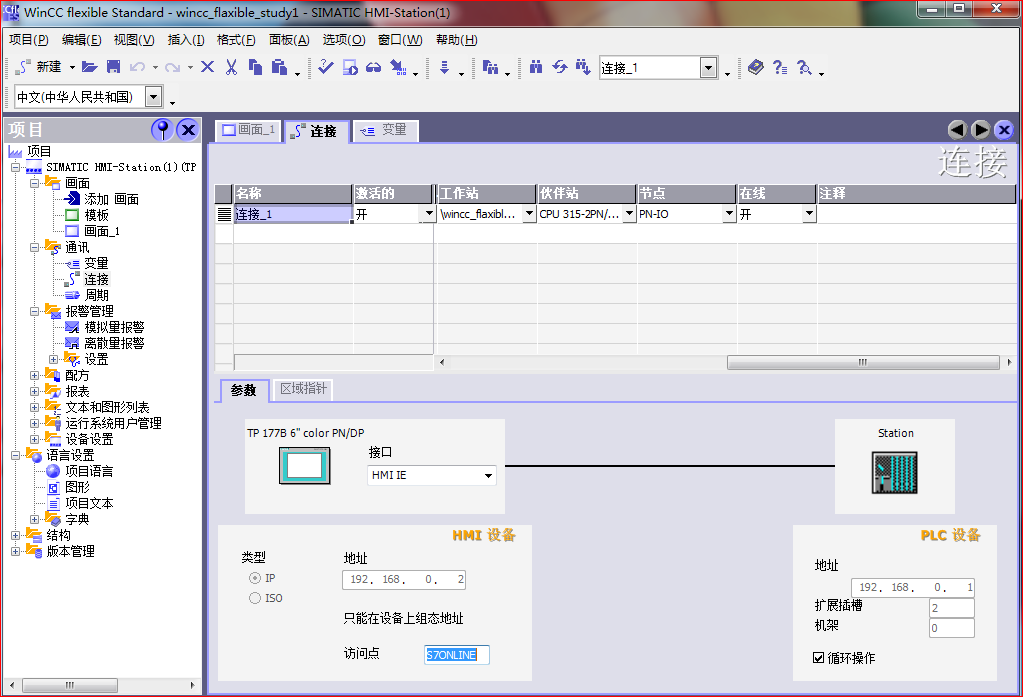Select the IP radio button
Viewport: 1023px width, 697px height.
coord(255,578)
